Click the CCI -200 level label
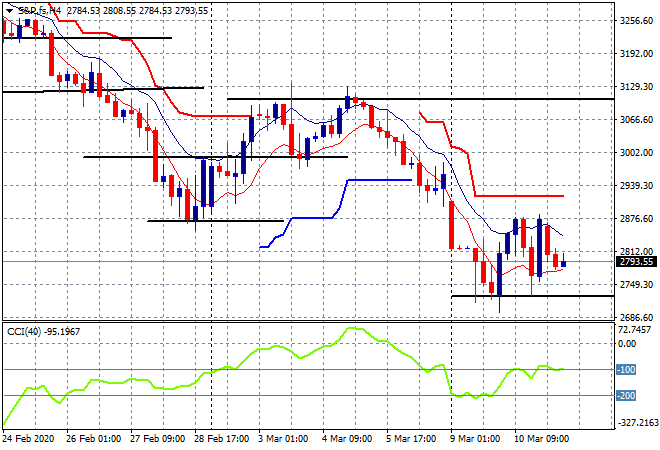Image resolution: width=660 pixels, height=450 pixels. tap(626, 396)
